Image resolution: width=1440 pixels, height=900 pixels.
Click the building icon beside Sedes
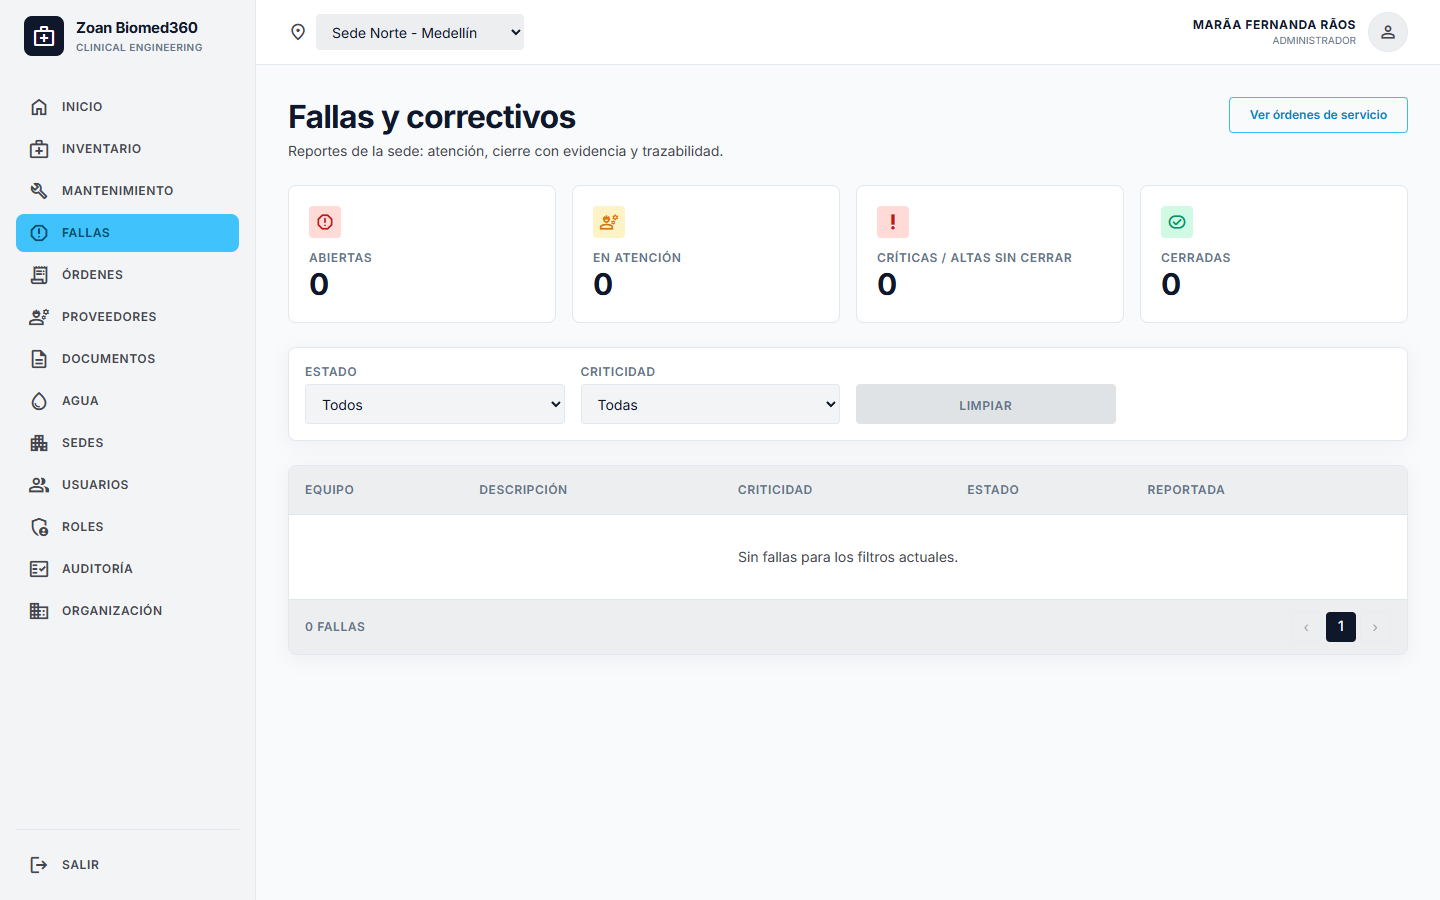pyautogui.click(x=39, y=443)
